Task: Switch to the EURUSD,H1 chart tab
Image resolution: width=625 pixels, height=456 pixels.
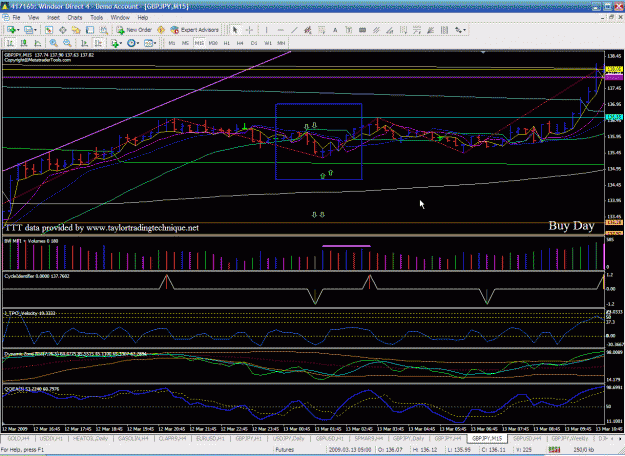Action: click(211, 438)
